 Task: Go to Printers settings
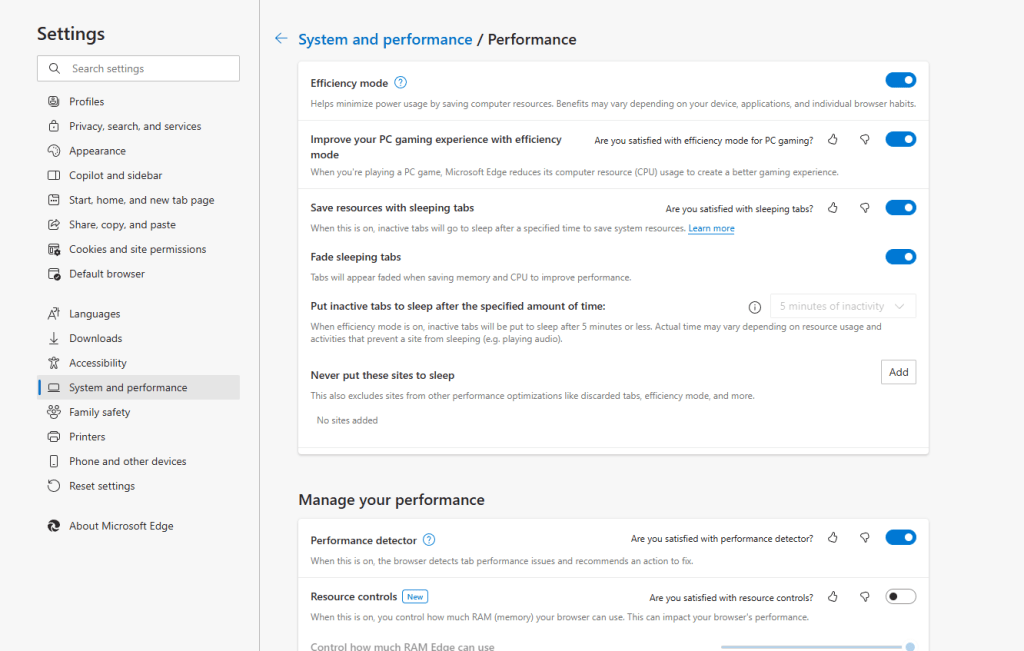pyautogui.click(x=138, y=437)
